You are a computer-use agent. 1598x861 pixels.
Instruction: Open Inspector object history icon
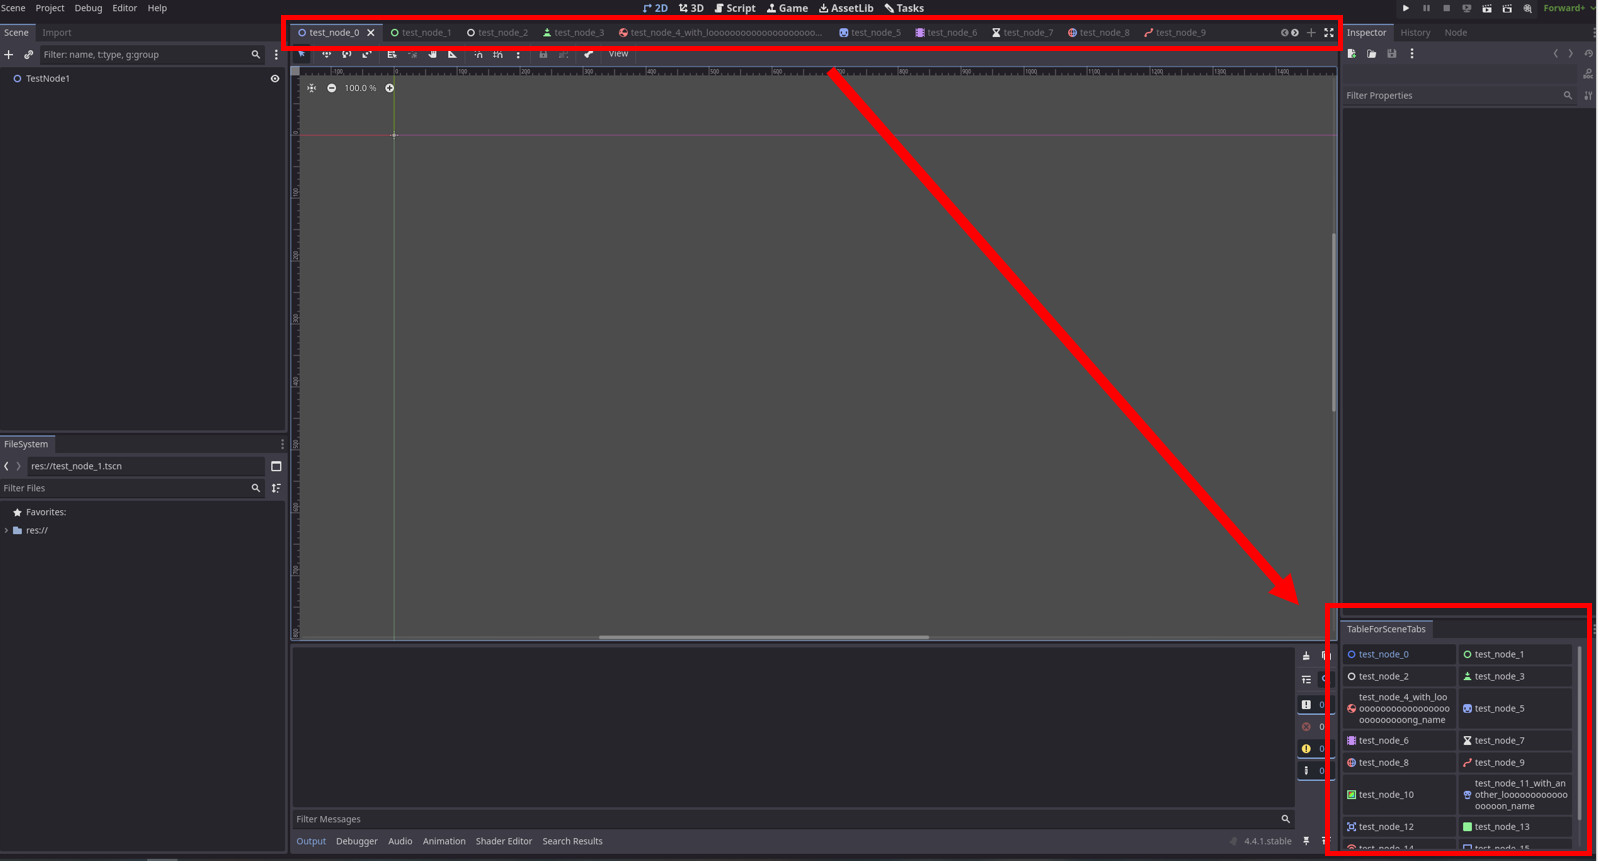point(1589,54)
